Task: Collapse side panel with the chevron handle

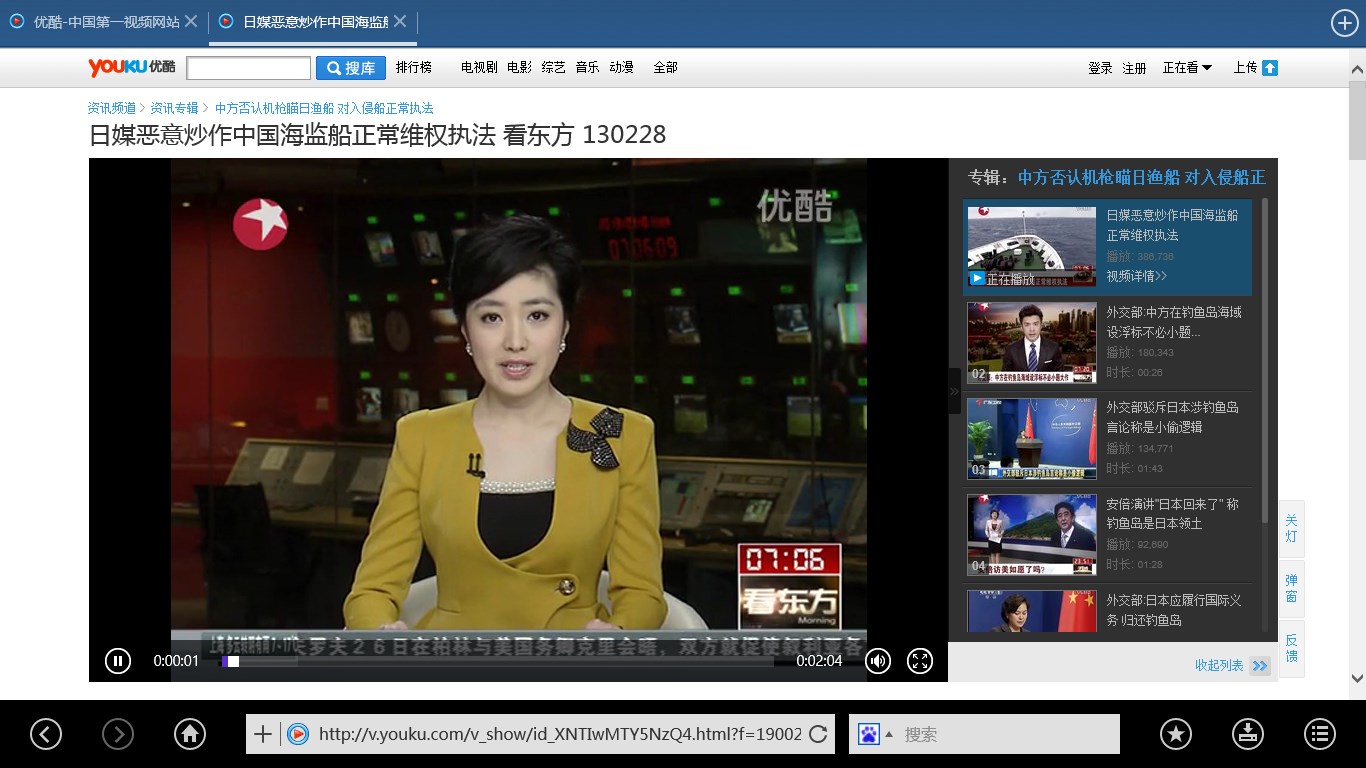Action: (954, 391)
